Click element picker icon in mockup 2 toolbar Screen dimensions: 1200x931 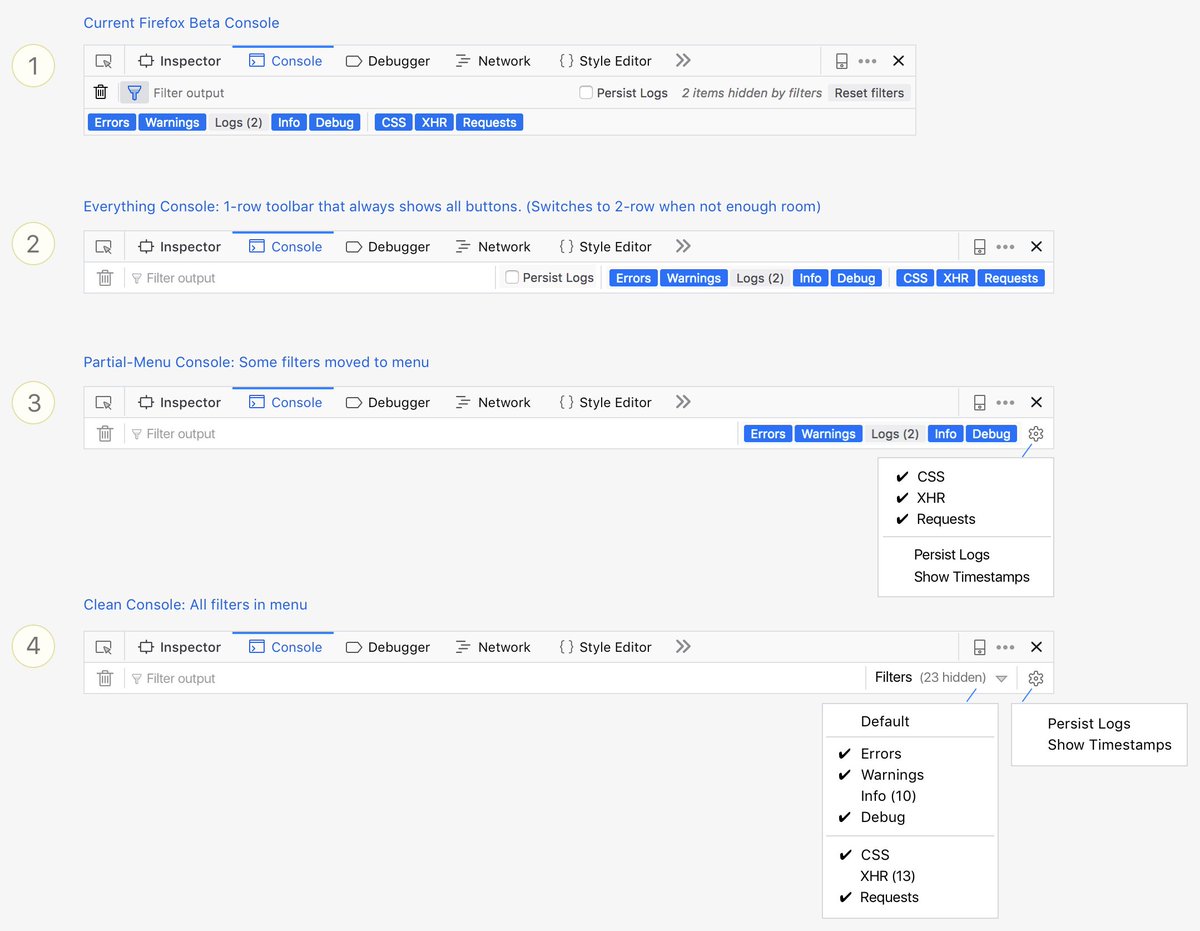coord(103,247)
